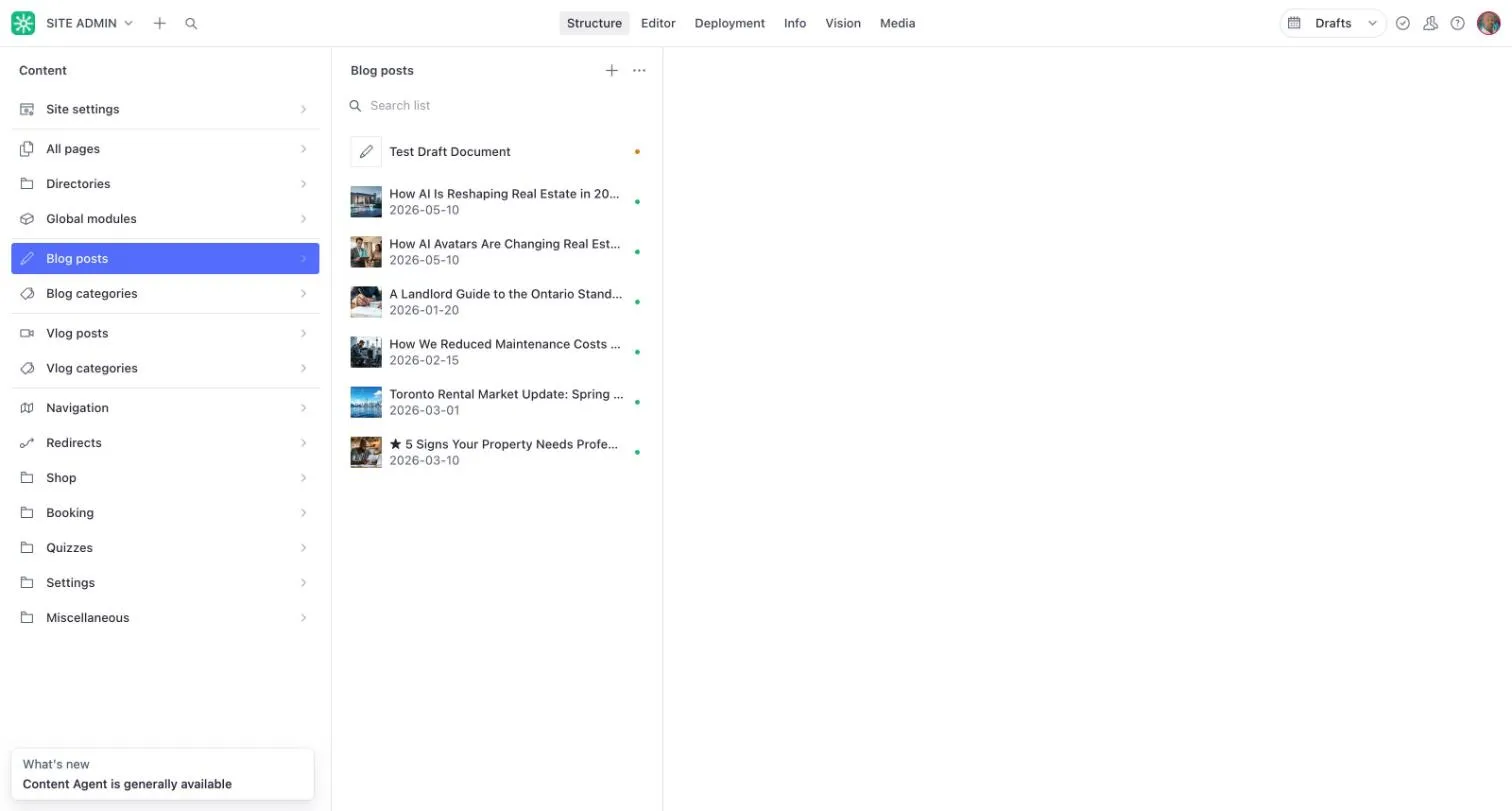
Task: Click the Navigation map icon
Action: [27, 408]
